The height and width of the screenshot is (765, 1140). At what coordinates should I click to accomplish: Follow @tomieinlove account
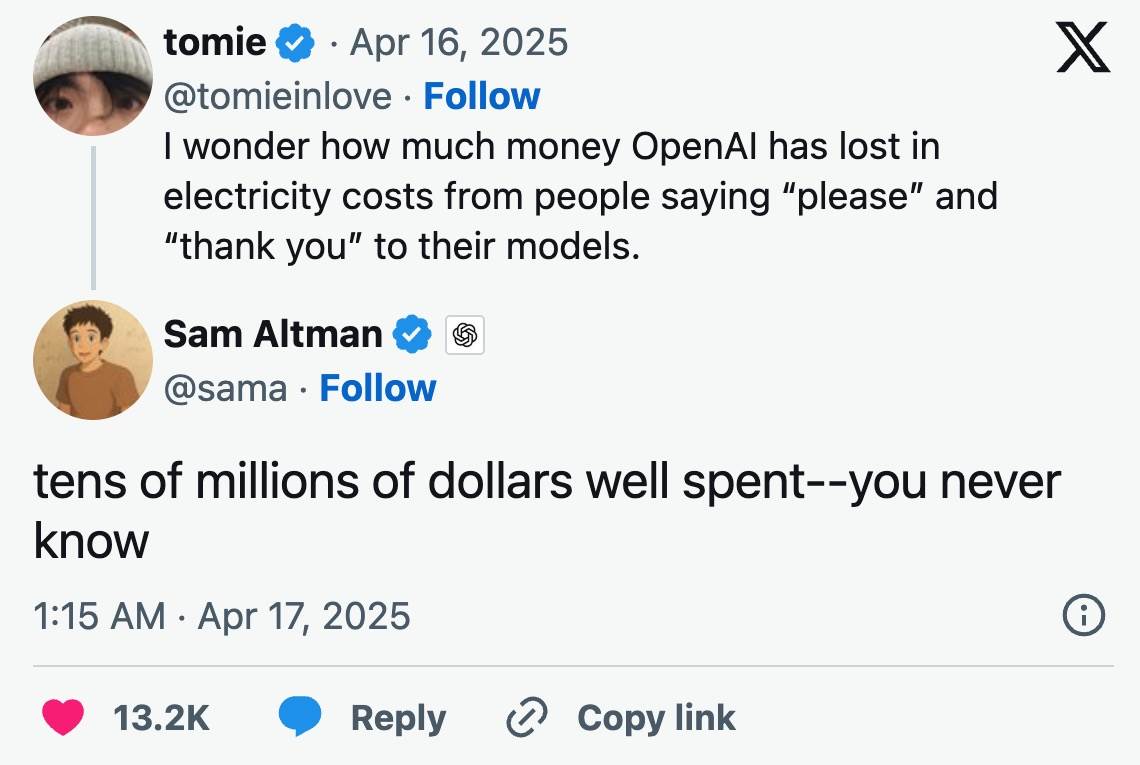click(482, 96)
